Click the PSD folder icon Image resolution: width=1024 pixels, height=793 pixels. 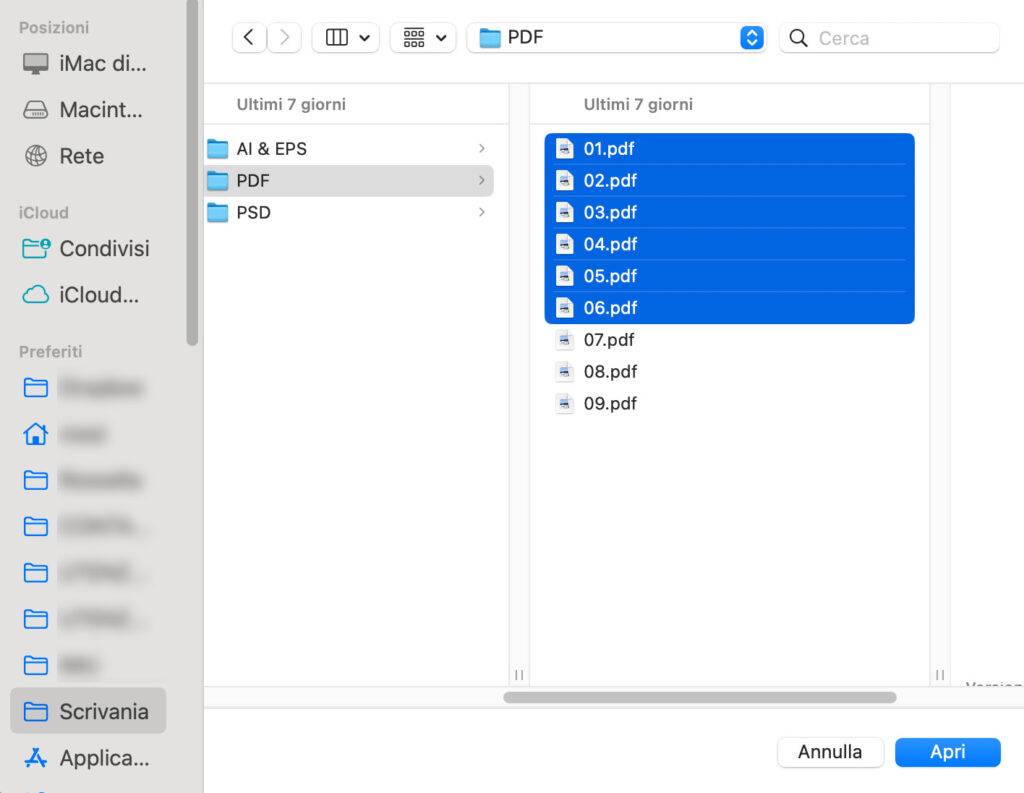click(217, 212)
